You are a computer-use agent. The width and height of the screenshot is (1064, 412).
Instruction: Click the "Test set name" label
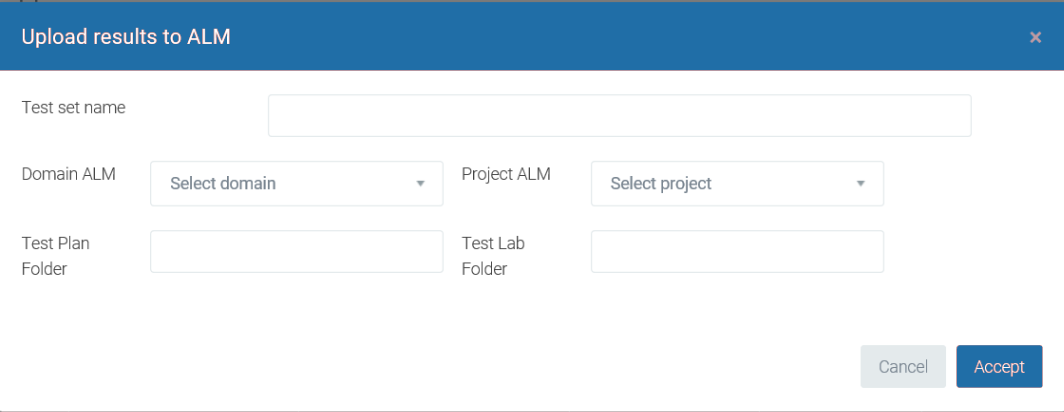click(x=73, y=108)
